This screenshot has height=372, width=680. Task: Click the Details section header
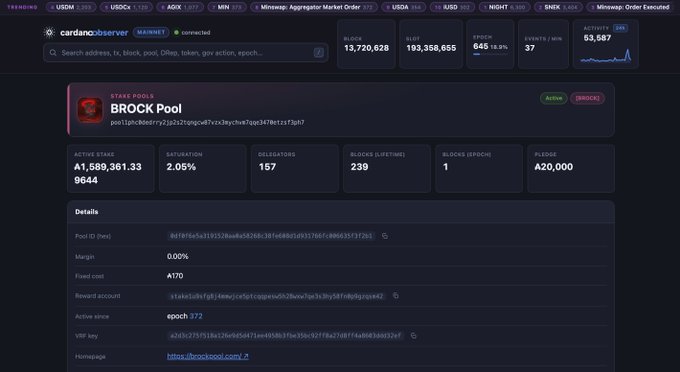(x=341, y=212)
